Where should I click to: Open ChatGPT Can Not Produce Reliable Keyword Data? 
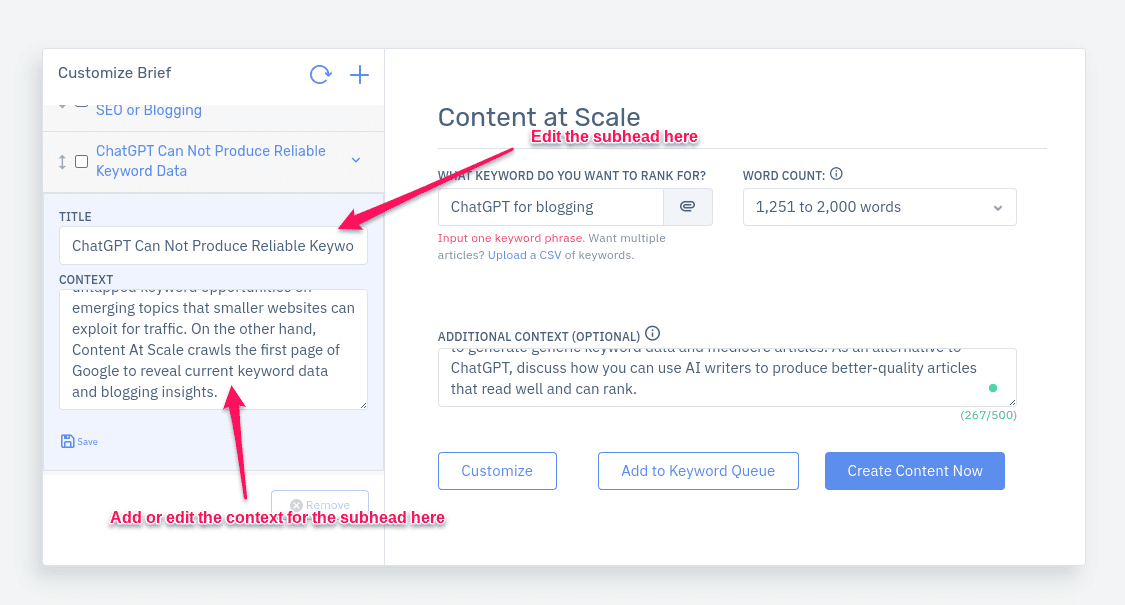pyautogui.click(x=211, y=161)
